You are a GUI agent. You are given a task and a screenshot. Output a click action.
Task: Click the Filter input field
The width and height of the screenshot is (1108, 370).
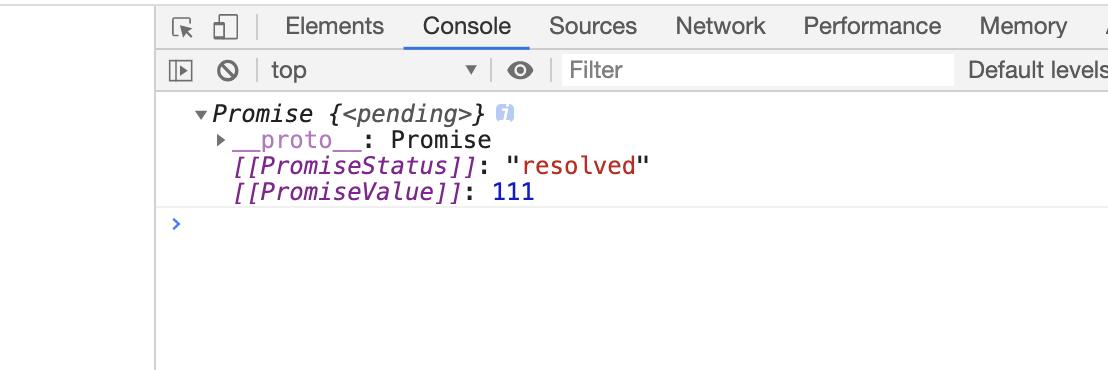tap(758, 70)
